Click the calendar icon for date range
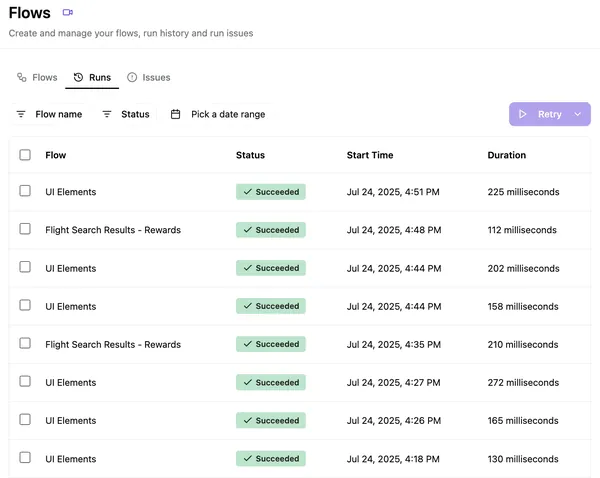This screenshot has height=478, width=600. point(175,114)
